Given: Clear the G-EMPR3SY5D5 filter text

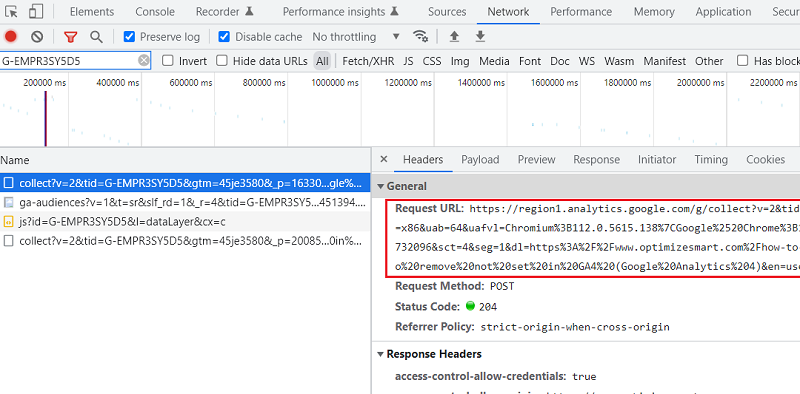Looking at the screenshot, I should [x=144, y=61].
